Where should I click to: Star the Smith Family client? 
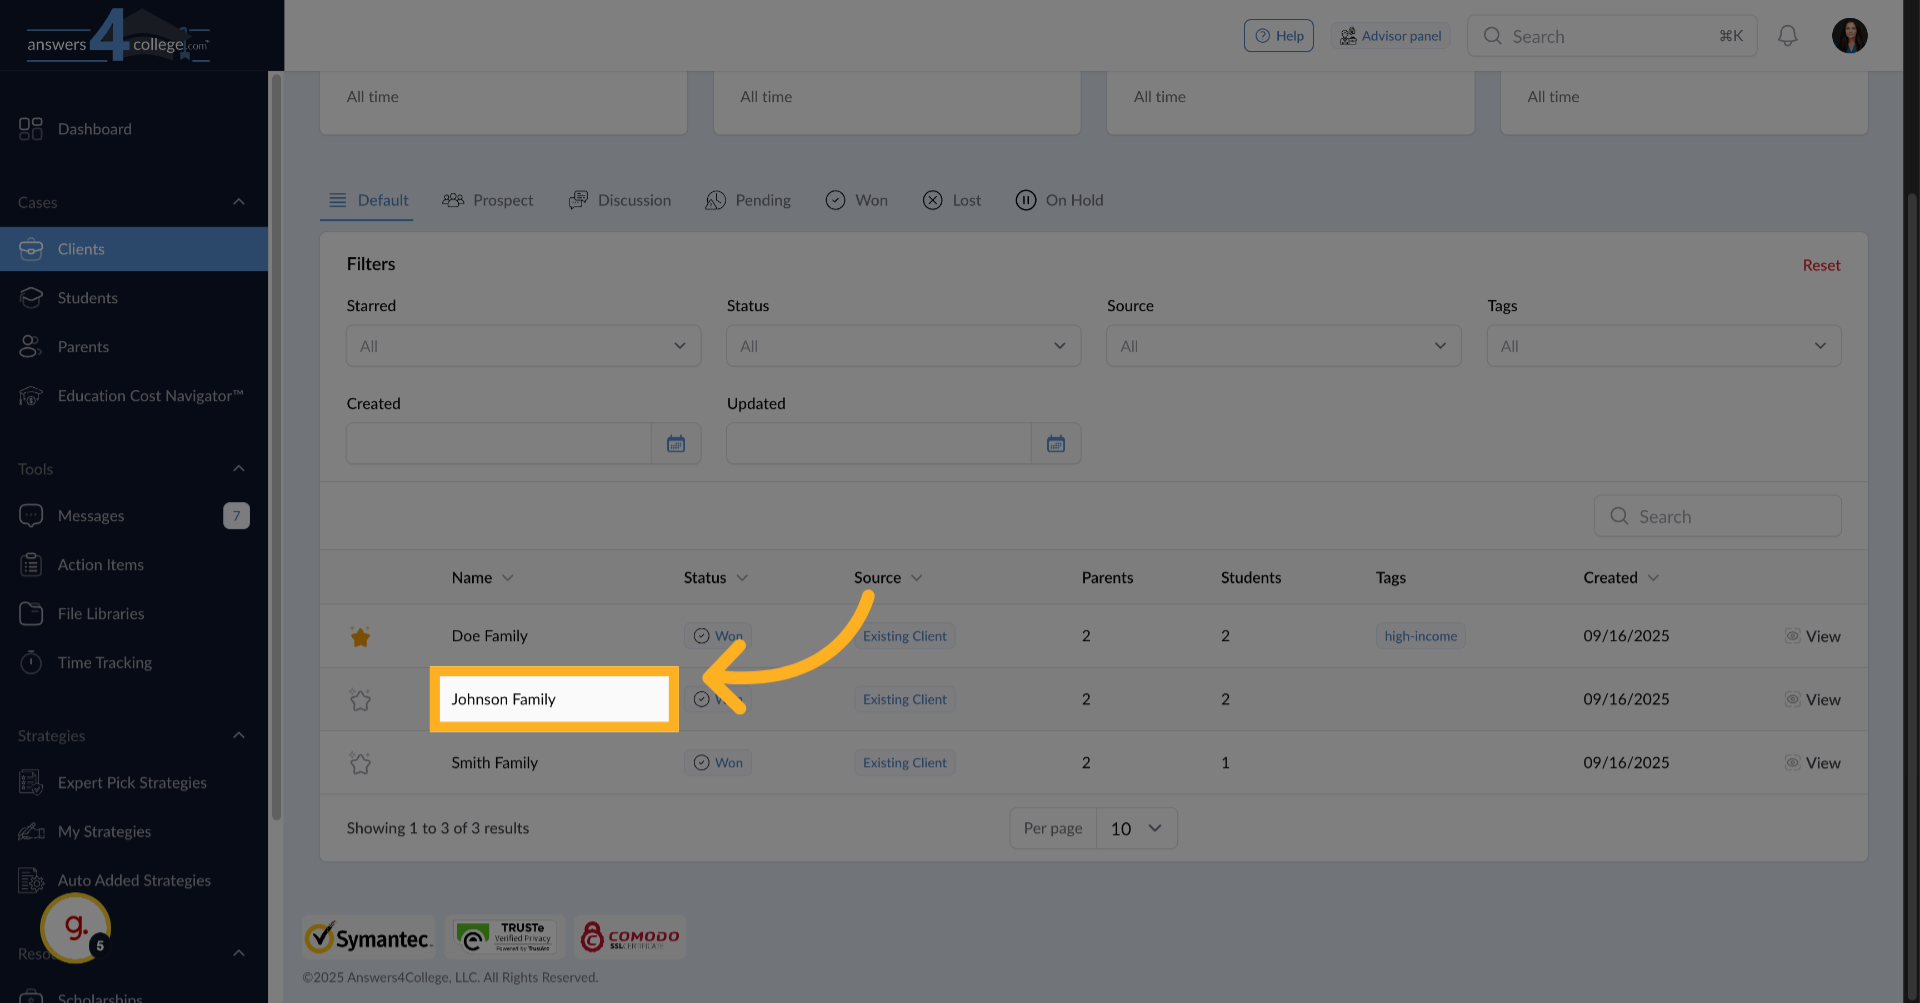[x=360, y=764]
